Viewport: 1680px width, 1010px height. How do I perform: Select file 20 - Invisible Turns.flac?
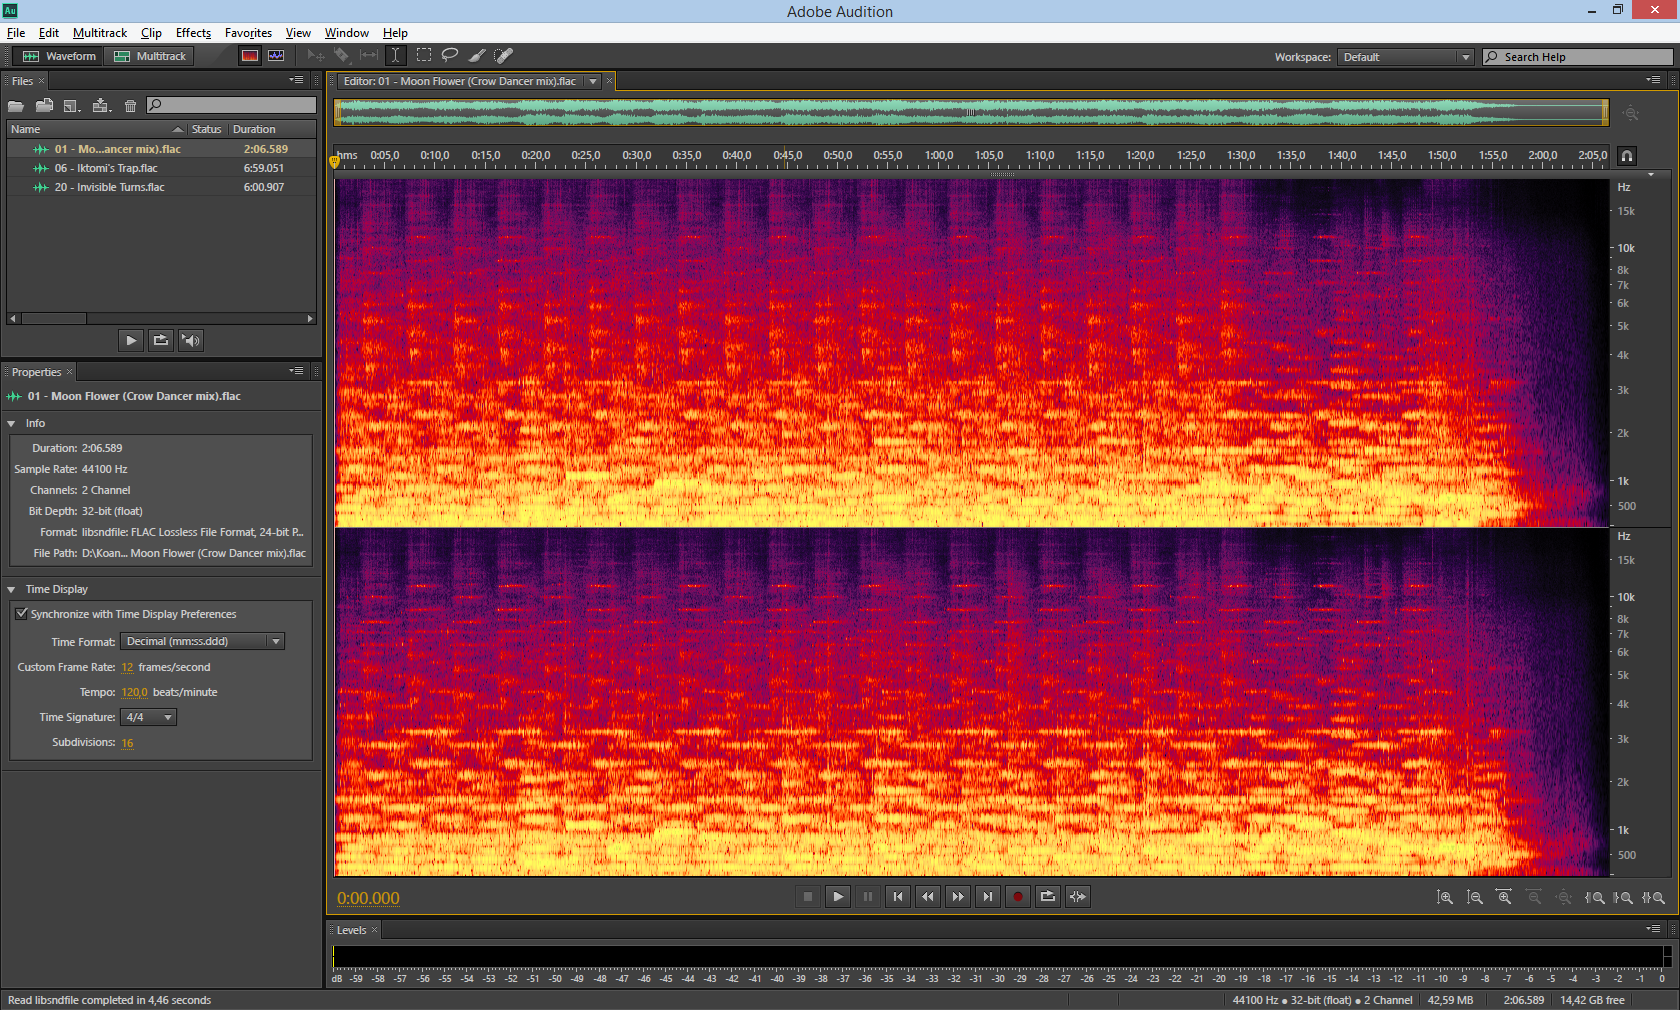(162, 187)
